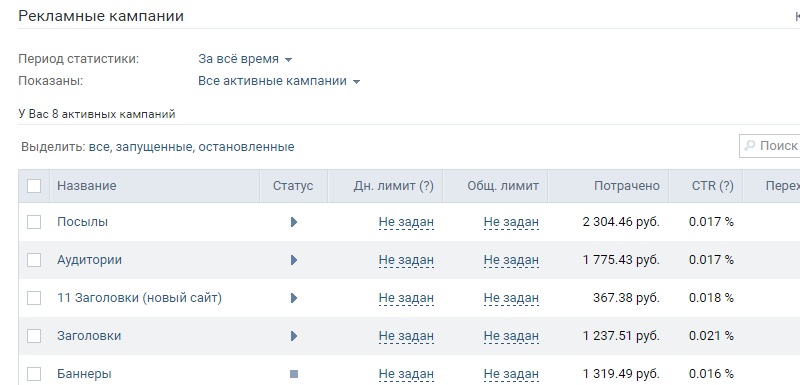Select launched campaigns via запущенные link

coord(154,147)
